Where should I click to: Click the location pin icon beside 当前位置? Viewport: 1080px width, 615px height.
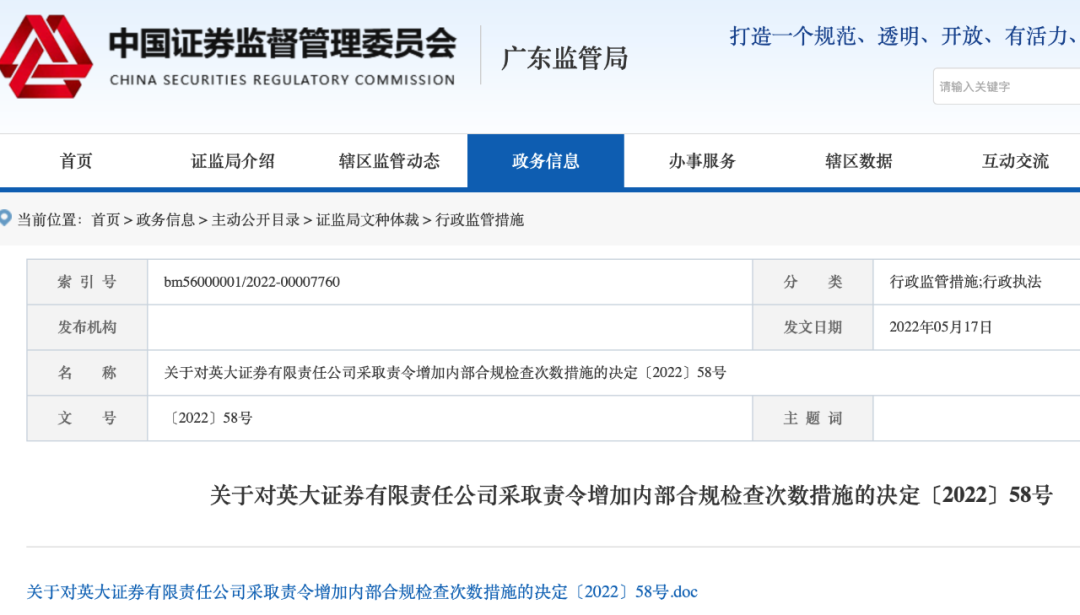[6, 218]
